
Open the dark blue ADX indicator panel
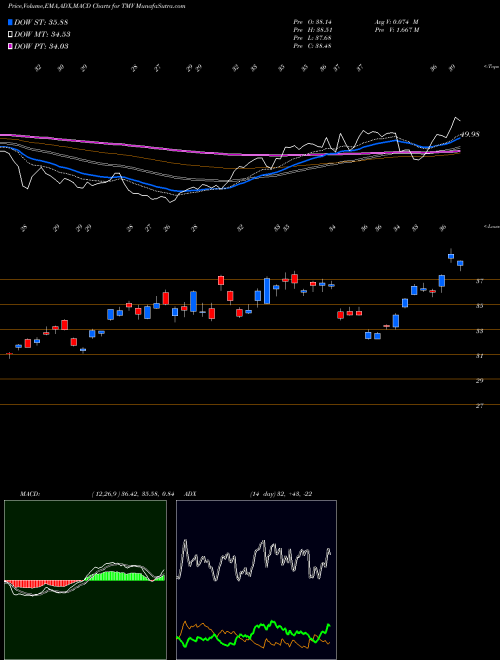point(256,580)
